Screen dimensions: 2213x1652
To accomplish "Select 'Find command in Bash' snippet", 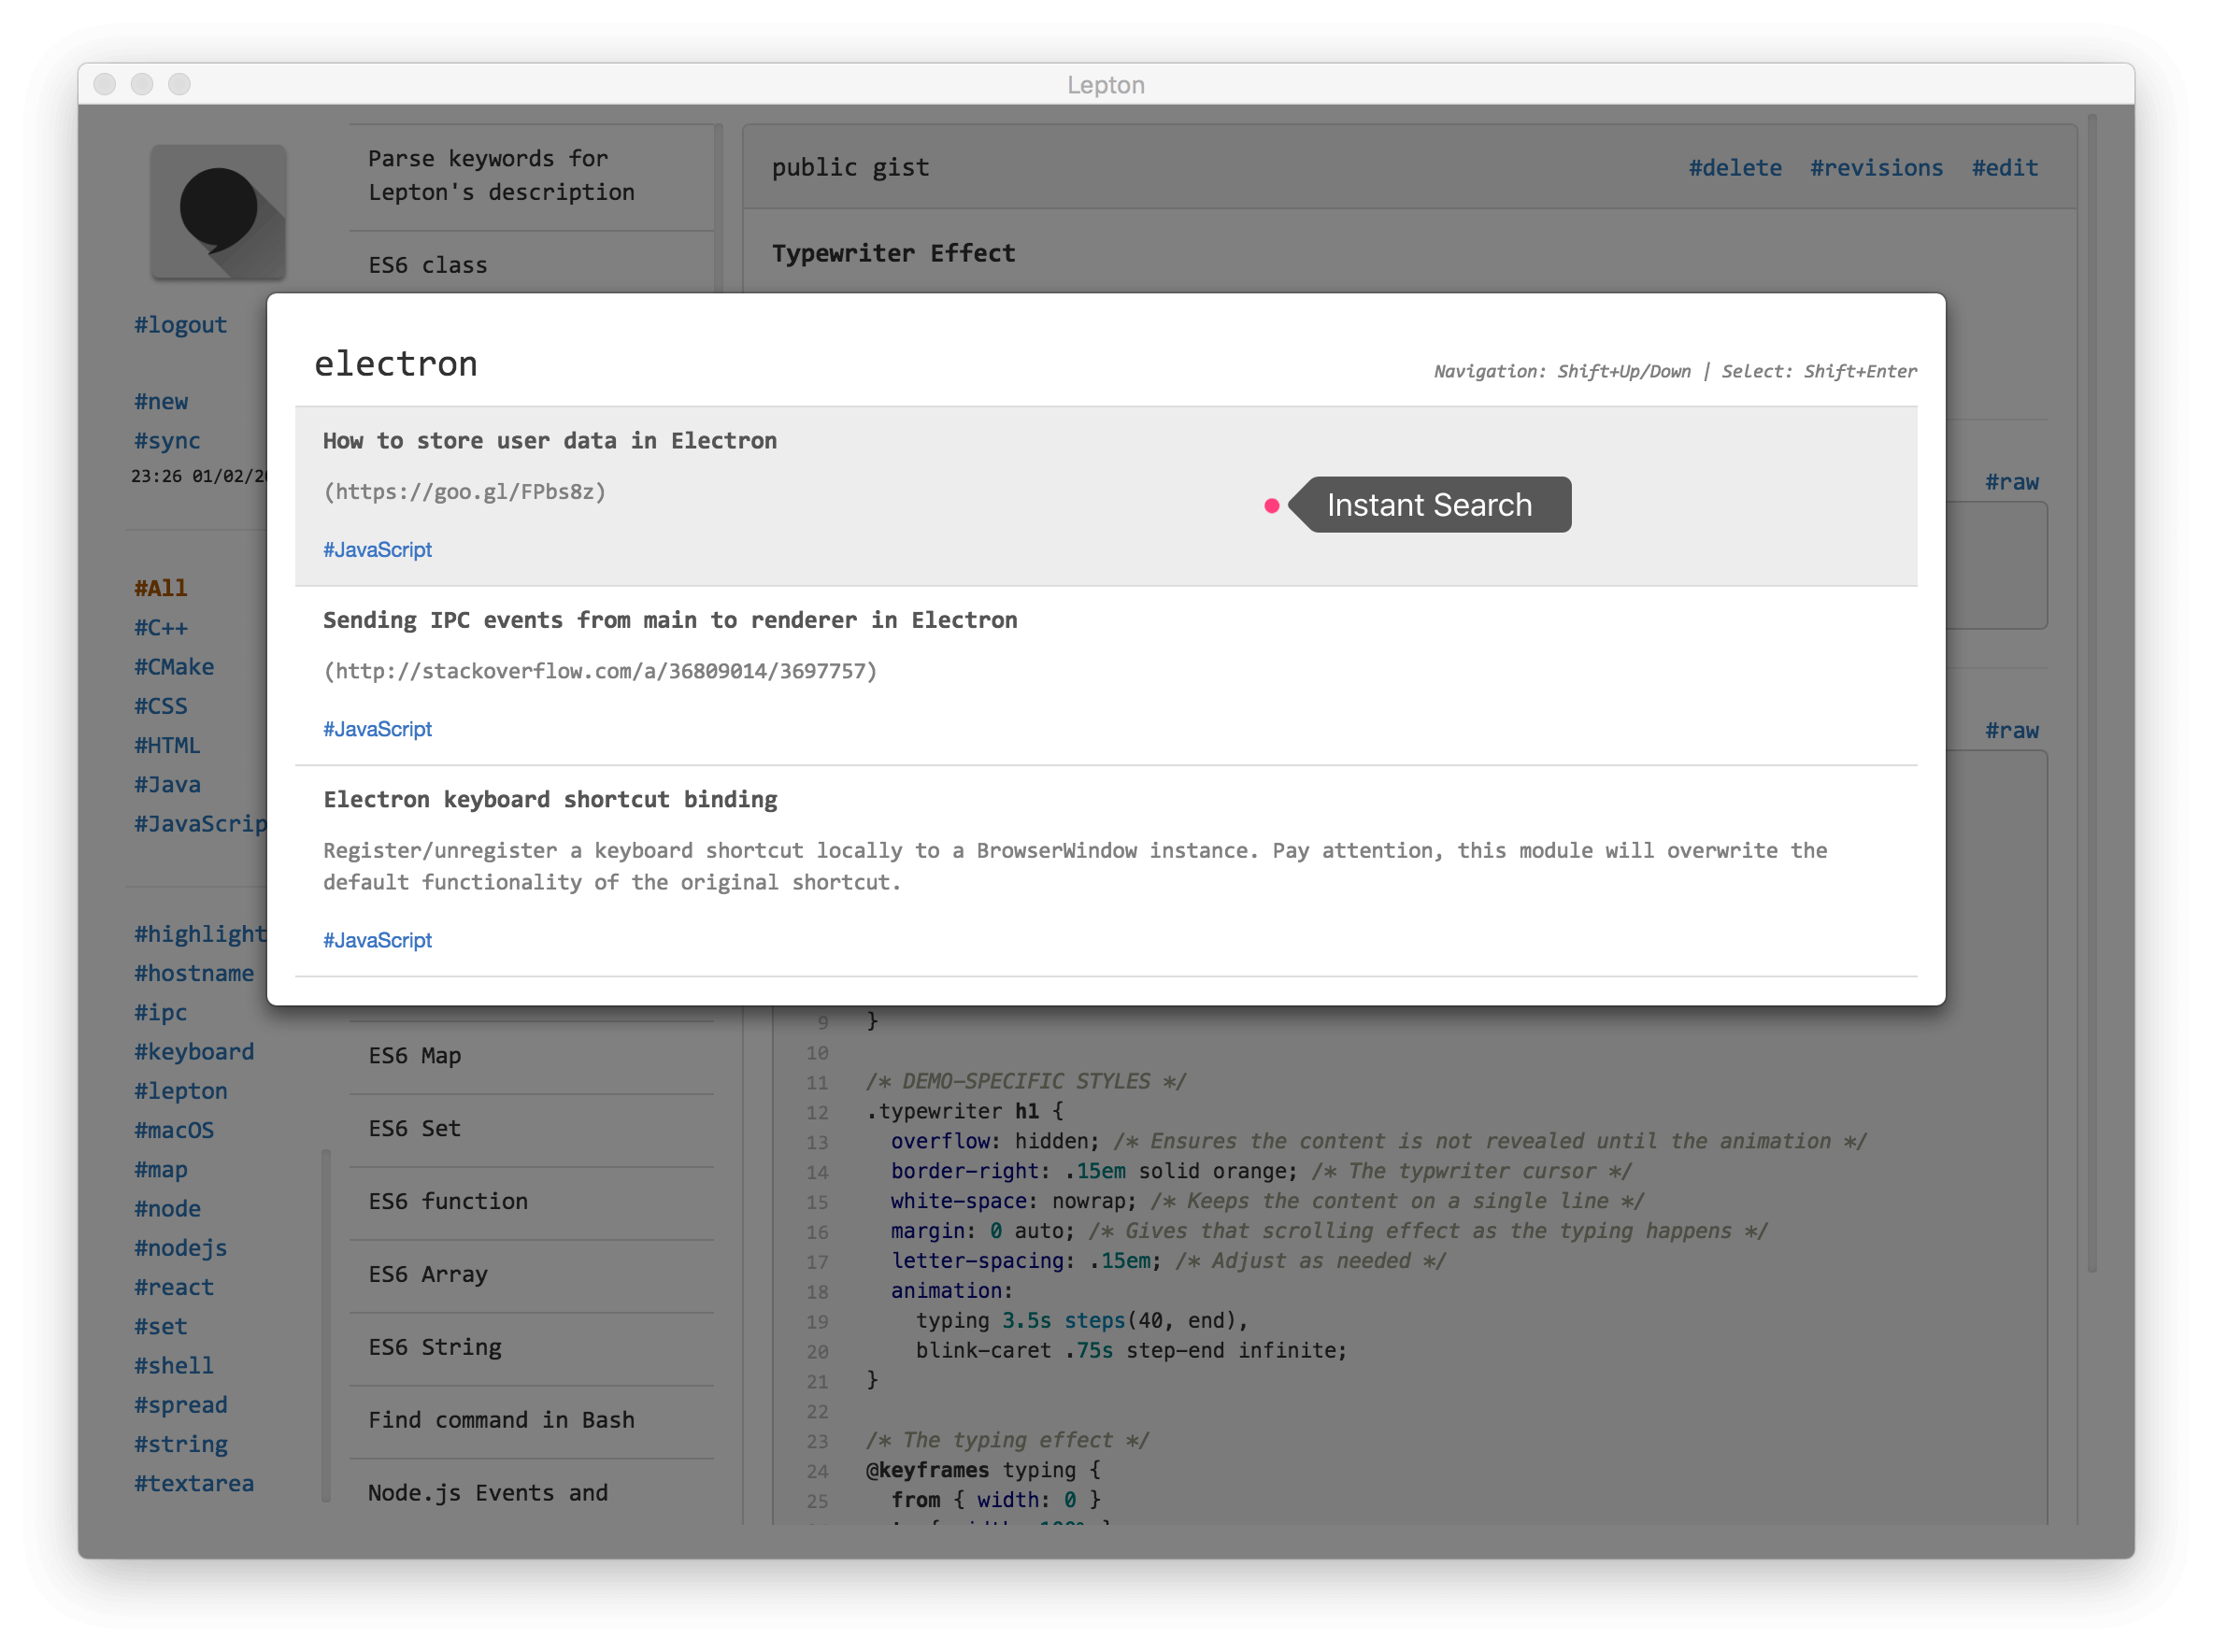I will click(x=501, y=1420).
